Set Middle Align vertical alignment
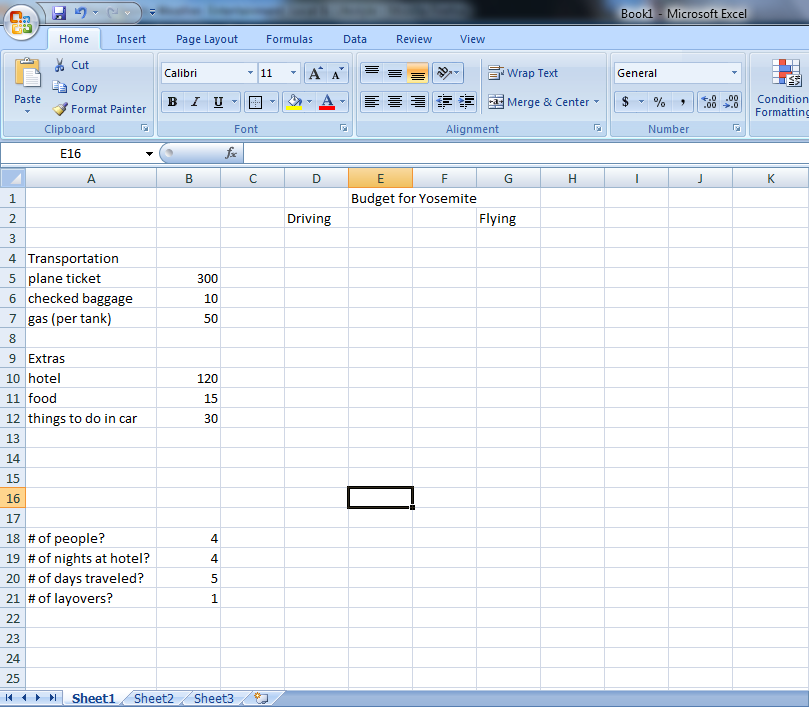 click(395, 73)
